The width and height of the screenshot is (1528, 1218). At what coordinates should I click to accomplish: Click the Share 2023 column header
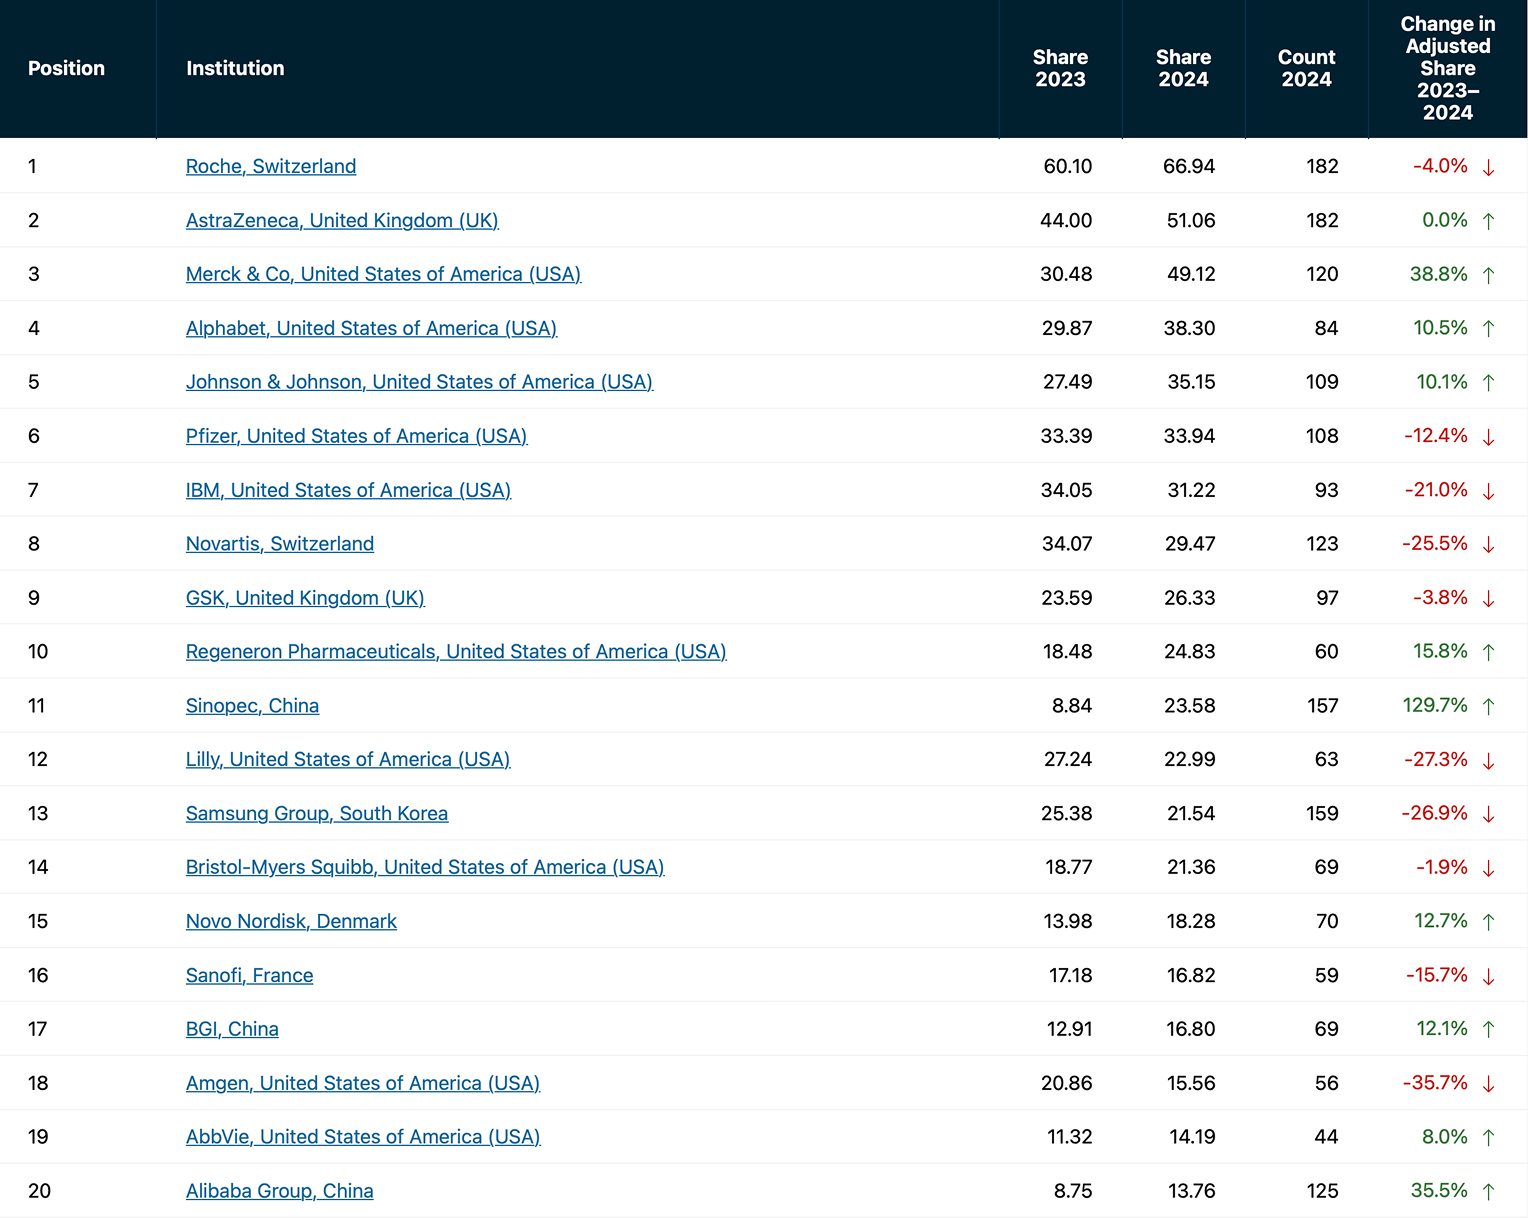tap(1060, 68)
